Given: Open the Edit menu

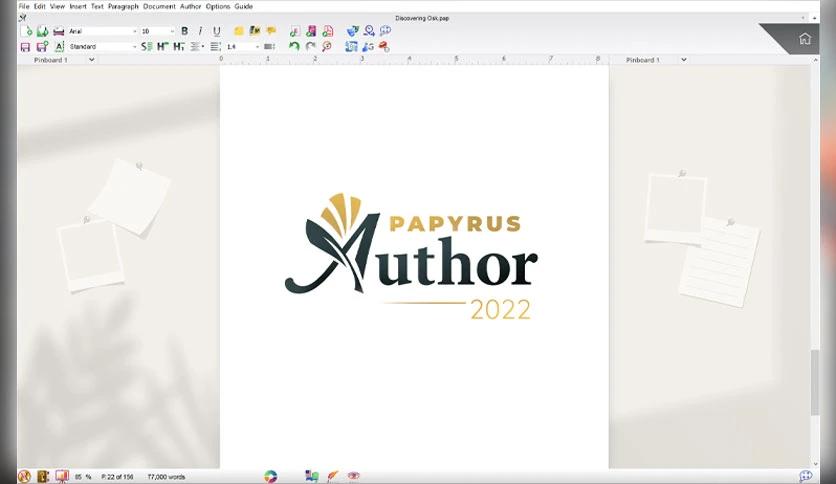Looking at the screenshot, I should (40, 6).
